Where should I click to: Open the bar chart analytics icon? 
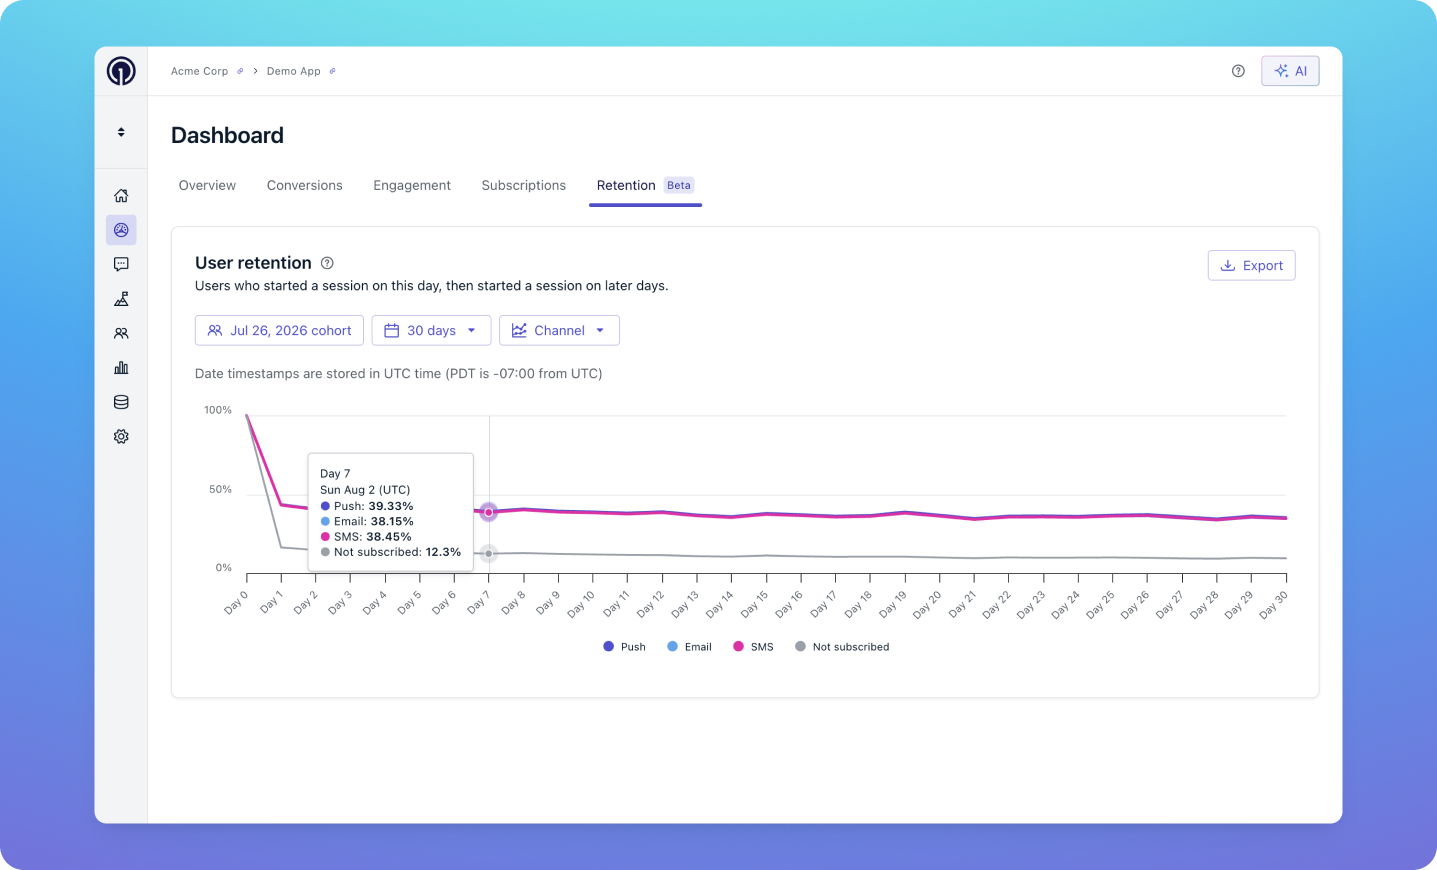[121, 368]
